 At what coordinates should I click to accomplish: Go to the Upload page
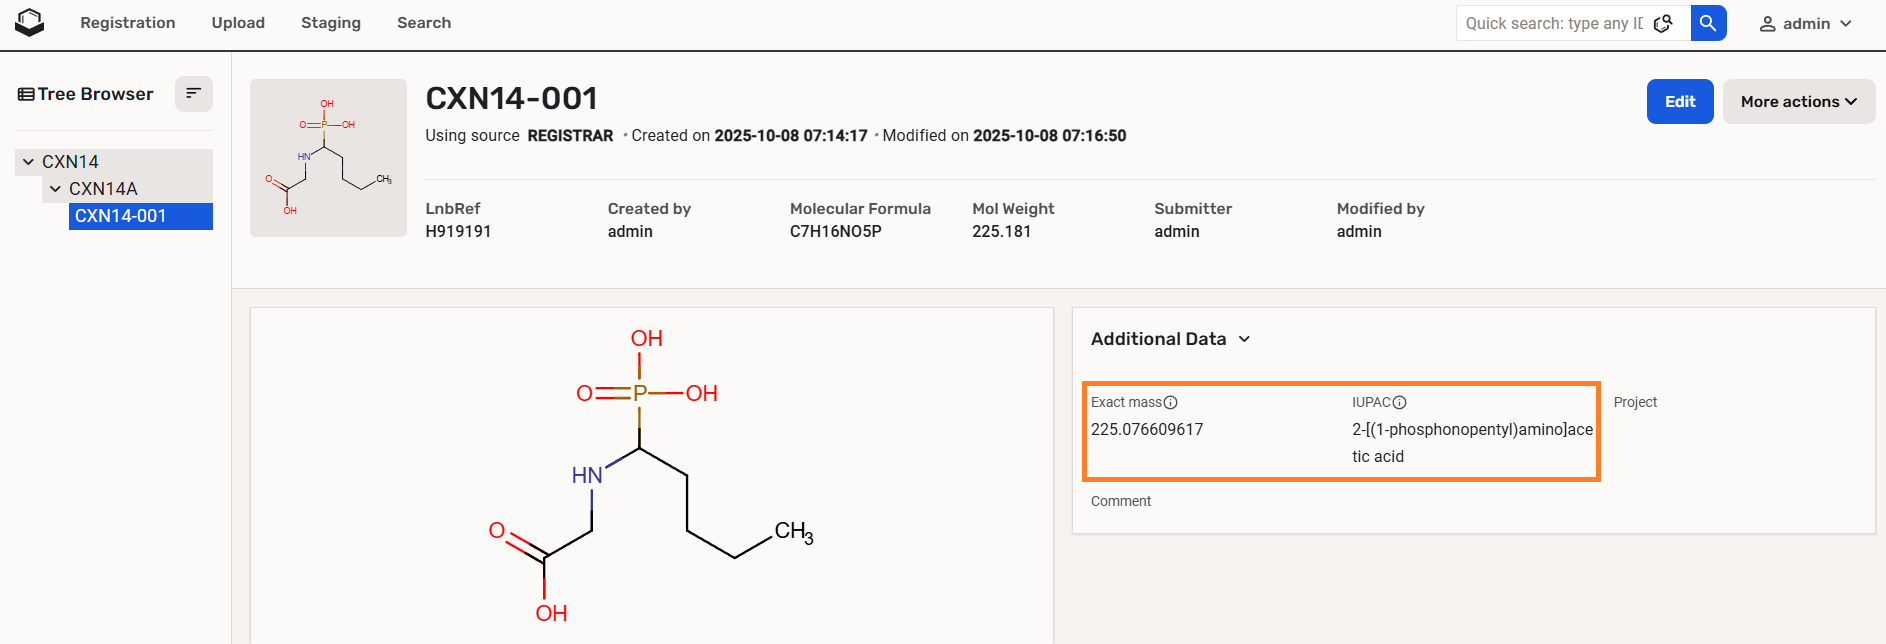tap(238, 23)
